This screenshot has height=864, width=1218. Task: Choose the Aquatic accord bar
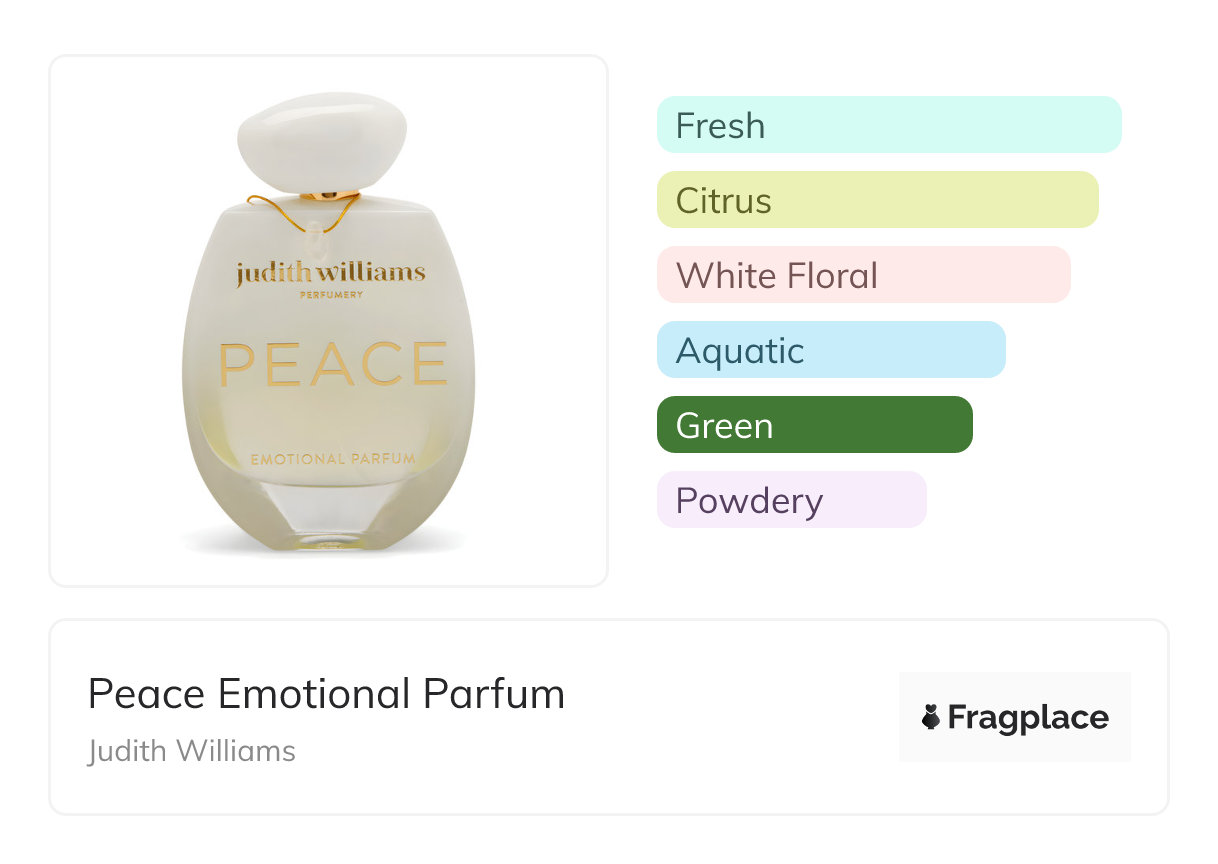pos(830,350)
